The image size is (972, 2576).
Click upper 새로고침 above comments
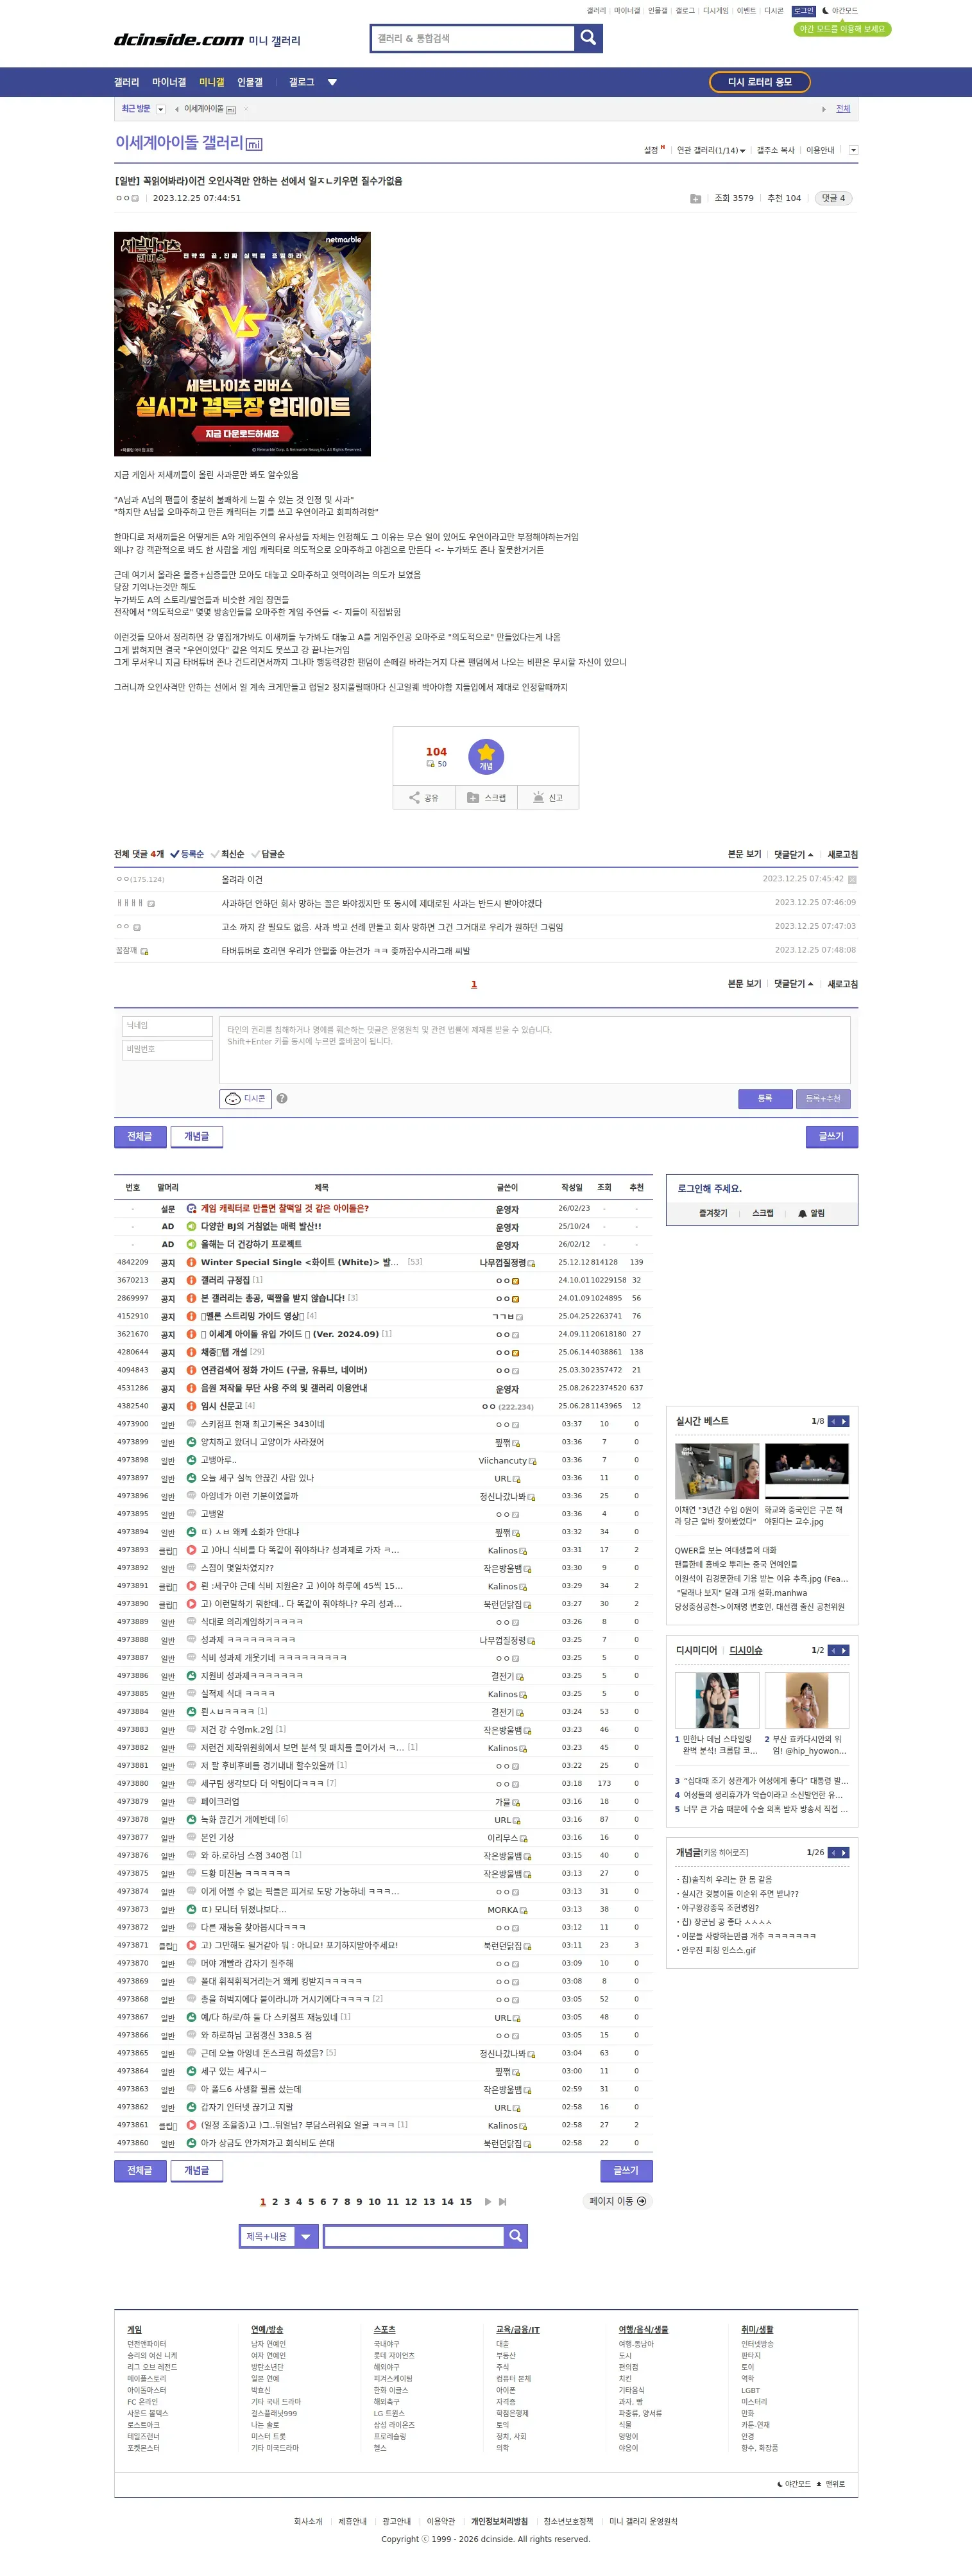pos(842,855)
